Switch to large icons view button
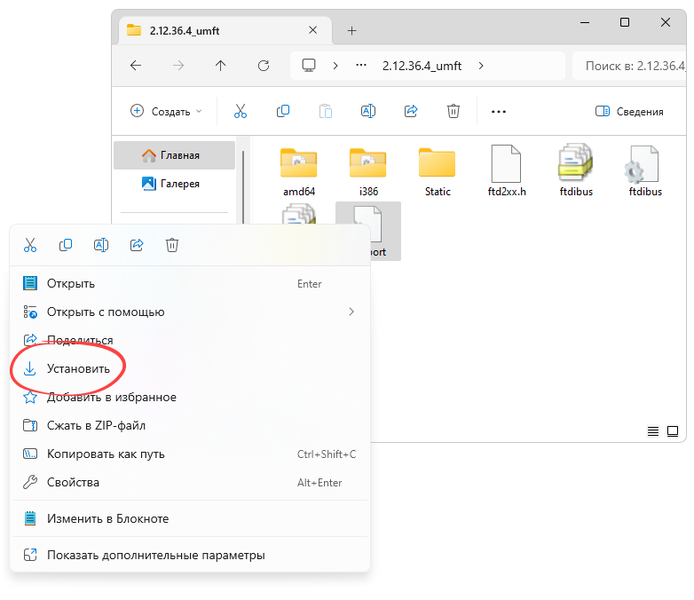This screenshot has height=600, width=694. (672, 431)
